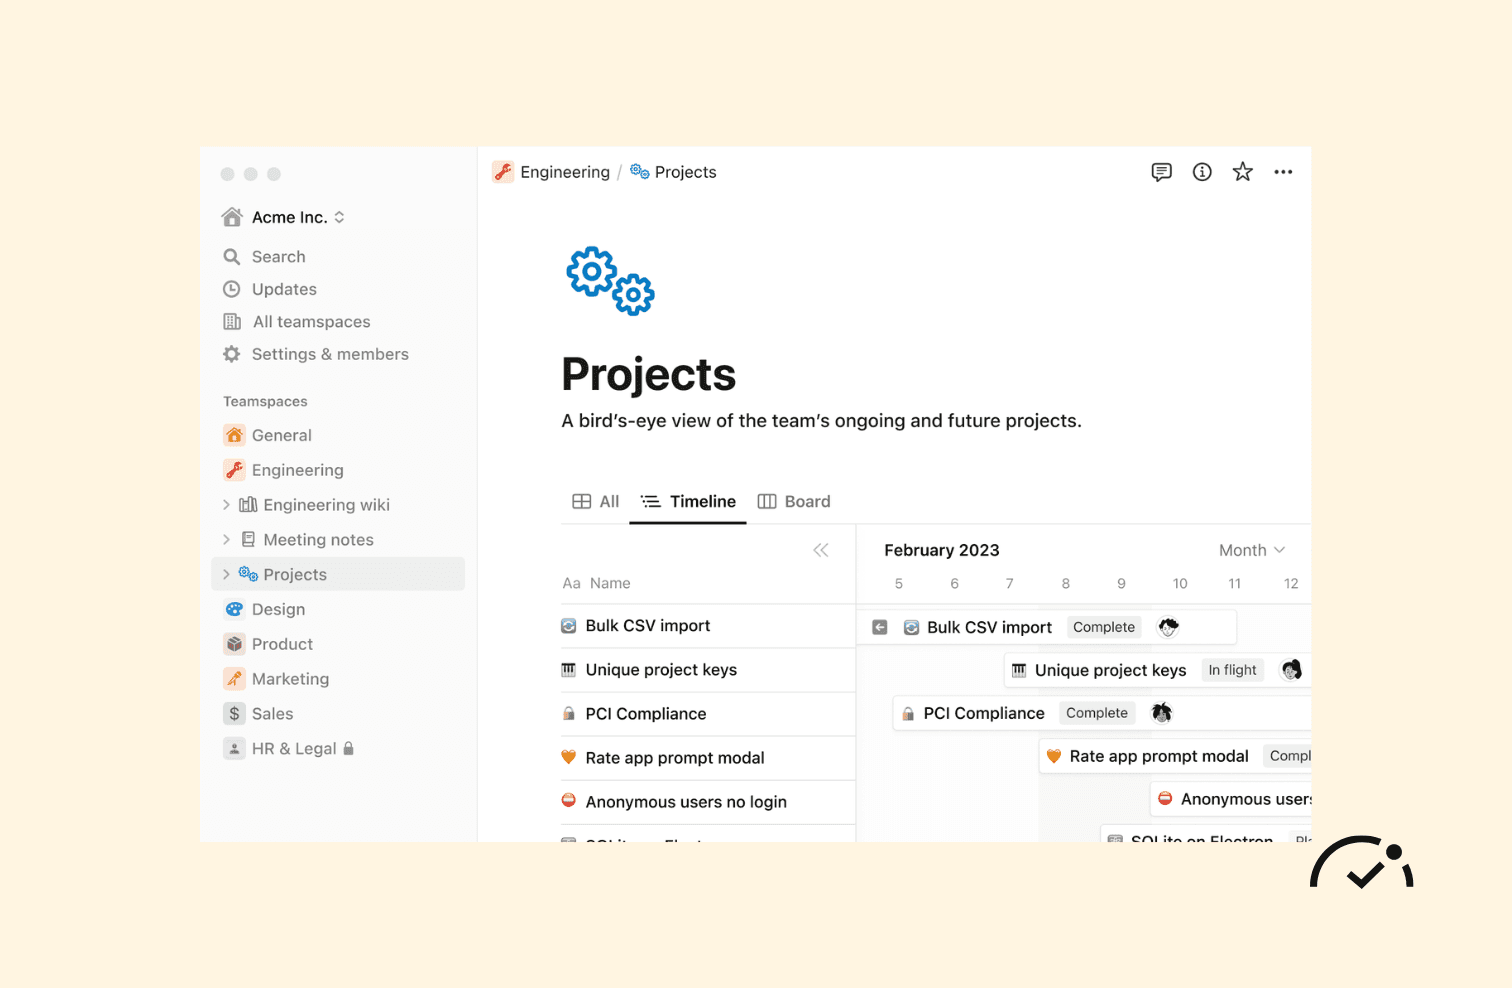Click Complete tag on PCI Compliance bar
The image size is (1512, 988).
(x=1097, y=713)
